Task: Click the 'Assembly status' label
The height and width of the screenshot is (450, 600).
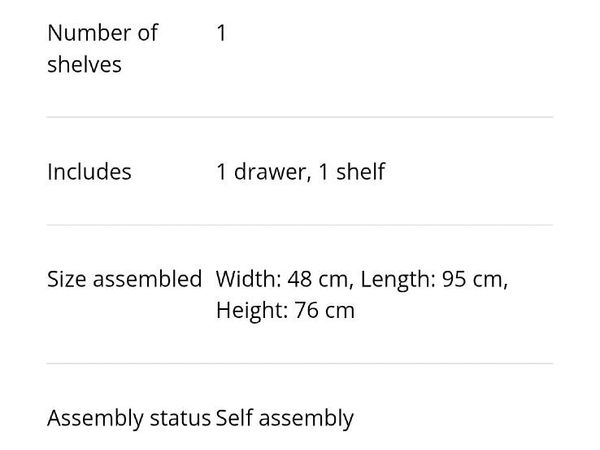Action: (129, 418)
